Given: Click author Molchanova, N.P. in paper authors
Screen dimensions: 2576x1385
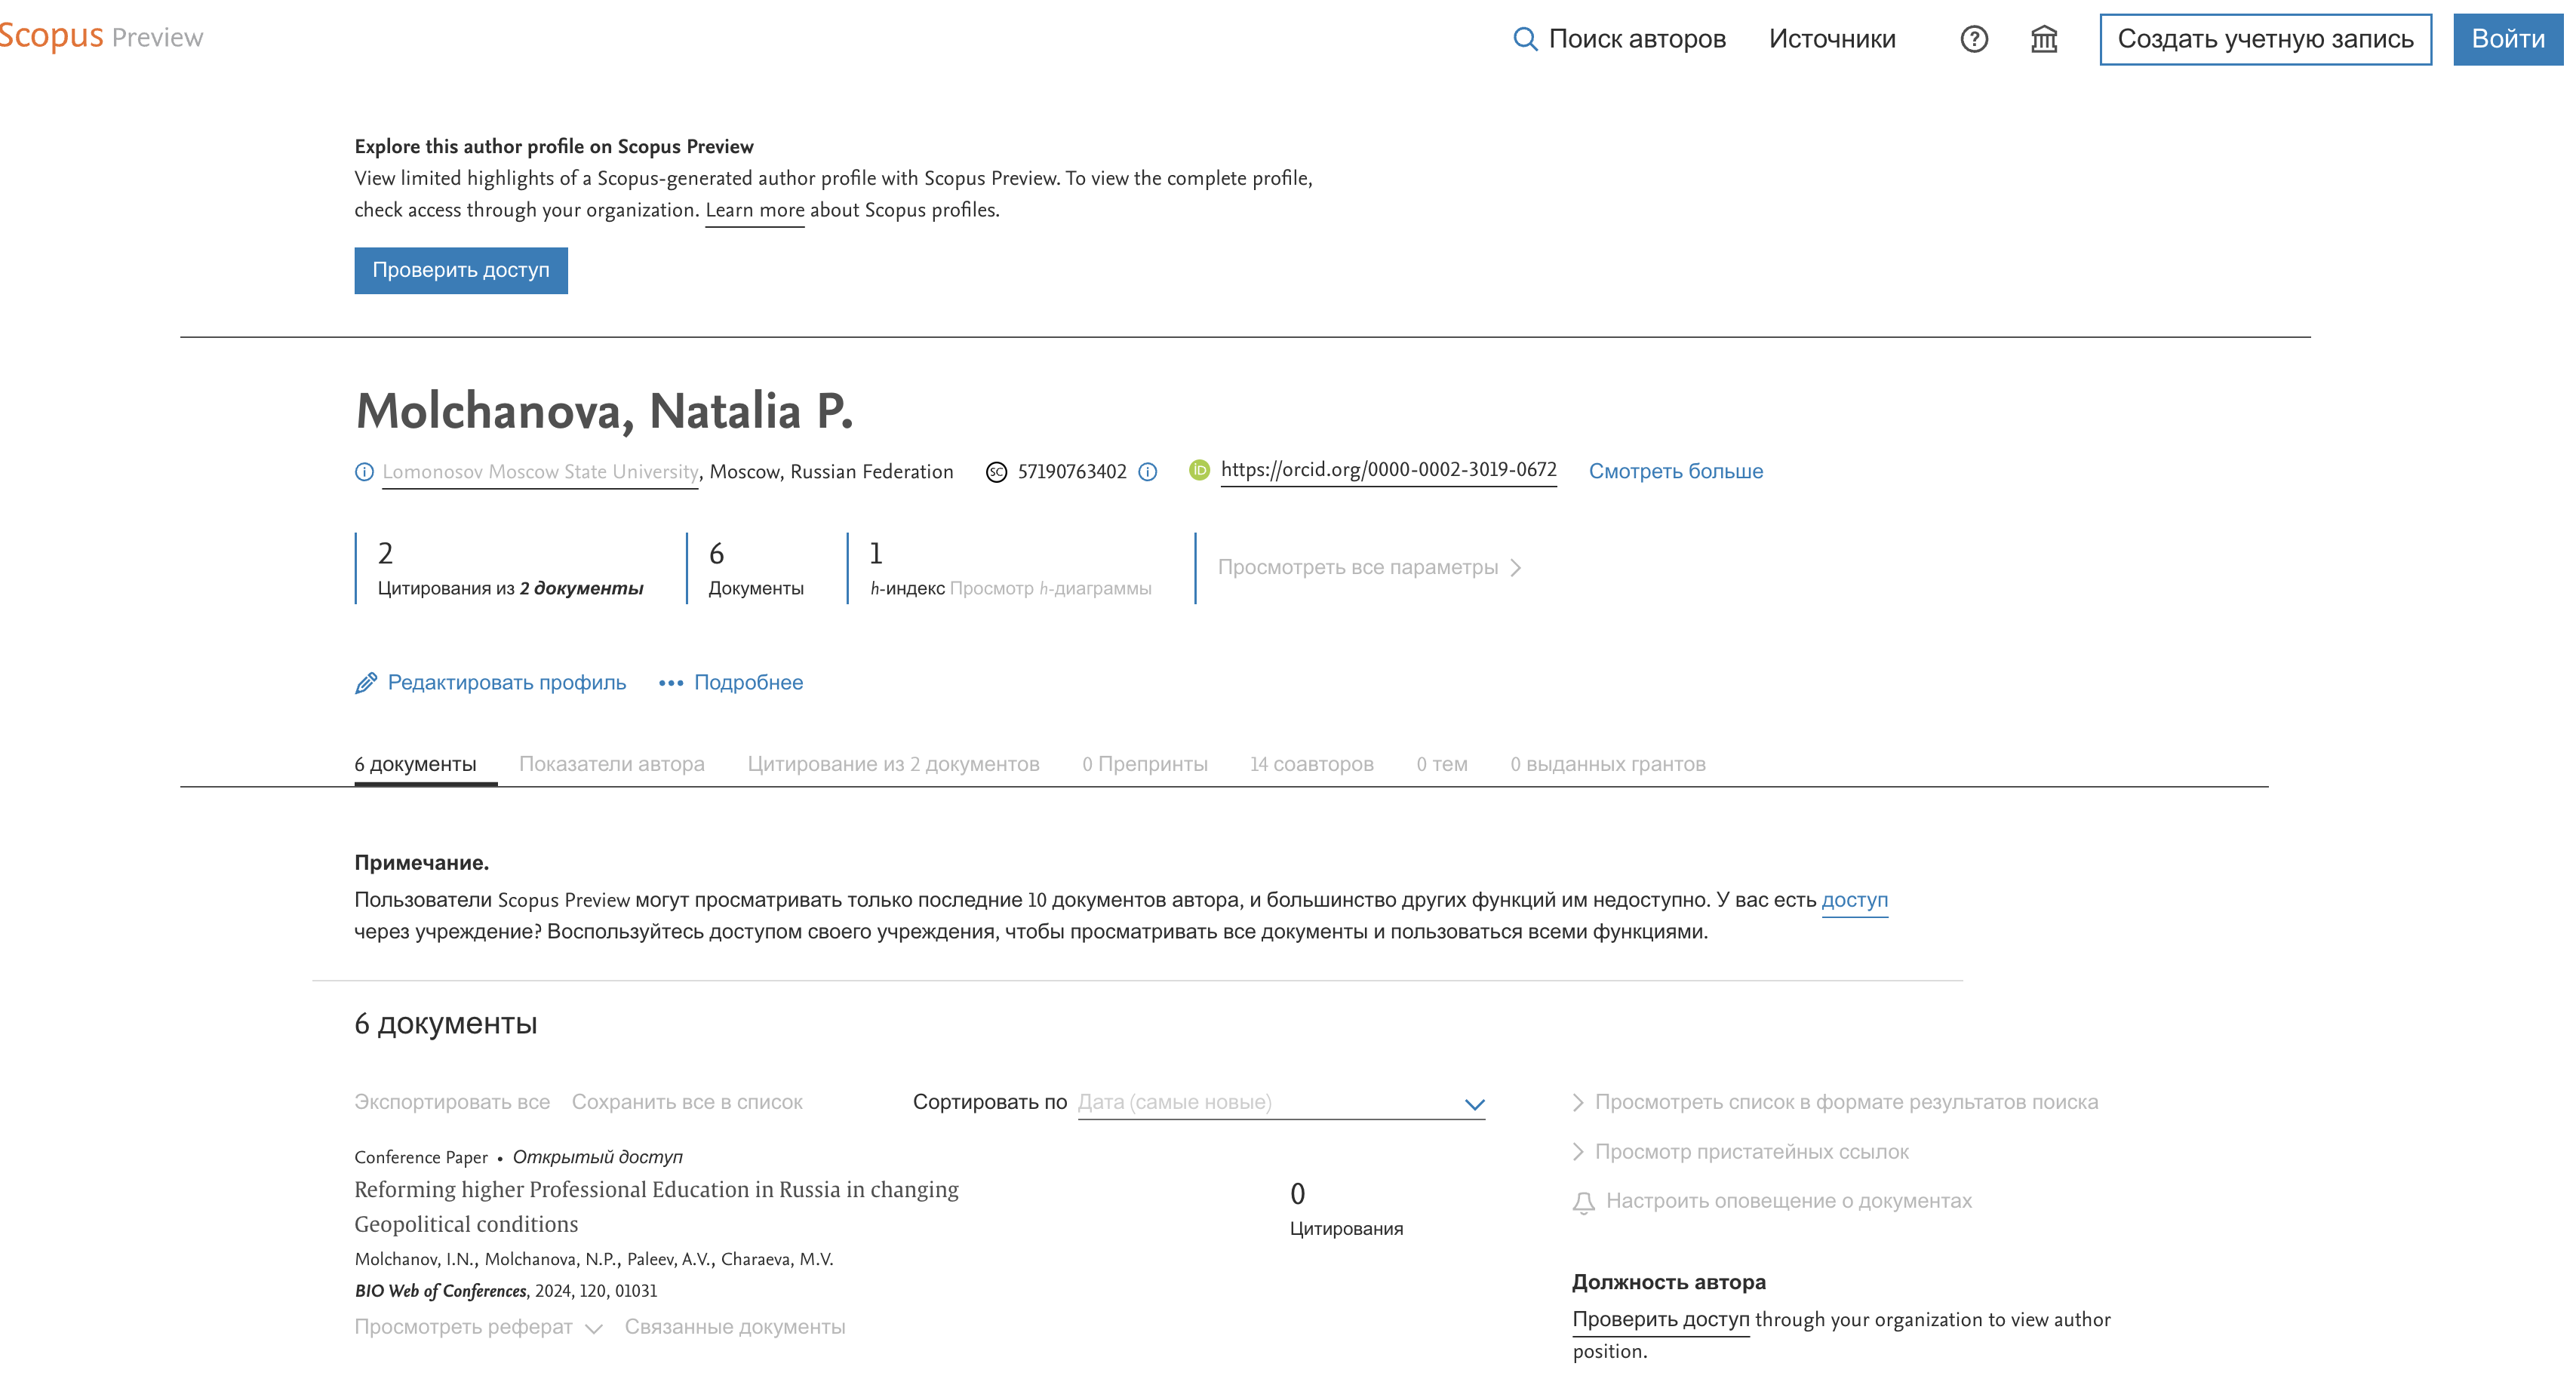Looking at the screenshot, I should point(550,1260).
